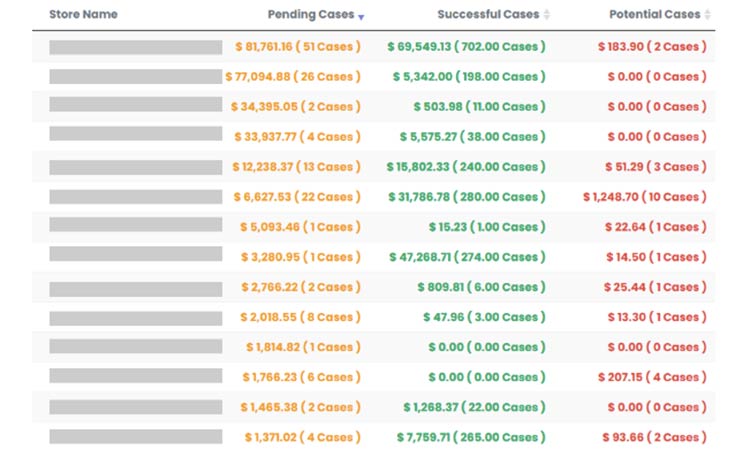Select pending value $ 2,766.22 ( 2 Cases )
This screenshot has width=750, height=450.
tap(301, 287)
